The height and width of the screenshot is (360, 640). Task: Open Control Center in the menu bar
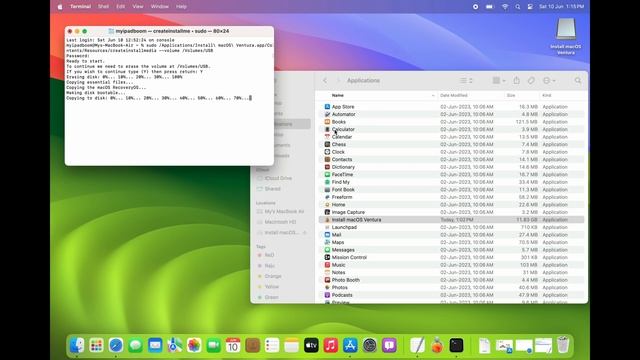[530, 7]
